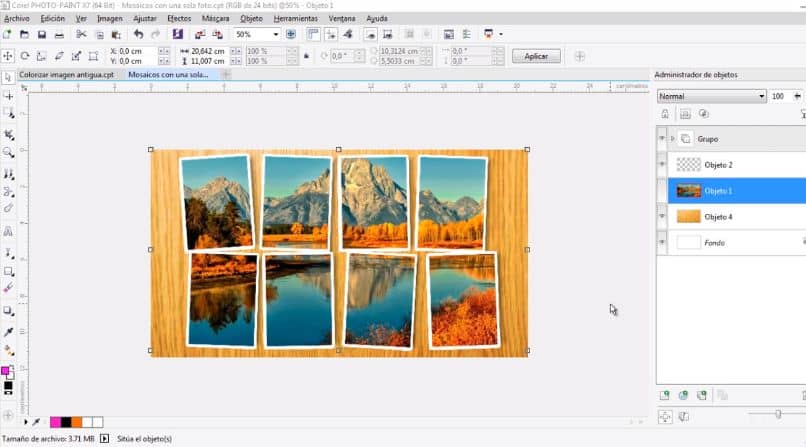This screenshot has width=806, height=447.
Task: Select the Eraser tool in the toolbox
Action: 8,208
